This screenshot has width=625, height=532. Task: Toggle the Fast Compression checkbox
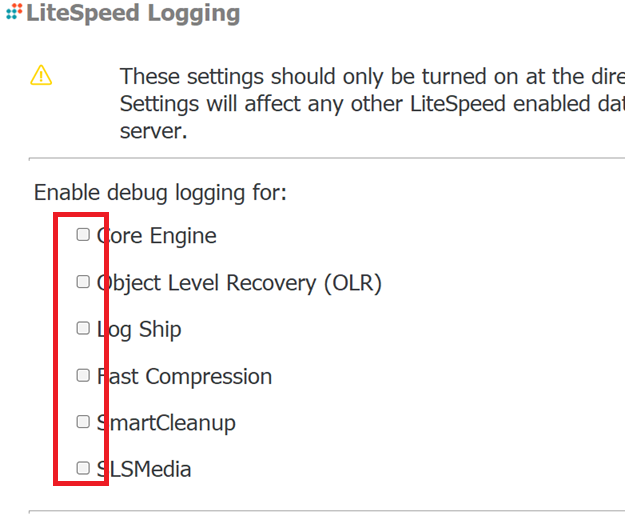click(x=83, y=375)
